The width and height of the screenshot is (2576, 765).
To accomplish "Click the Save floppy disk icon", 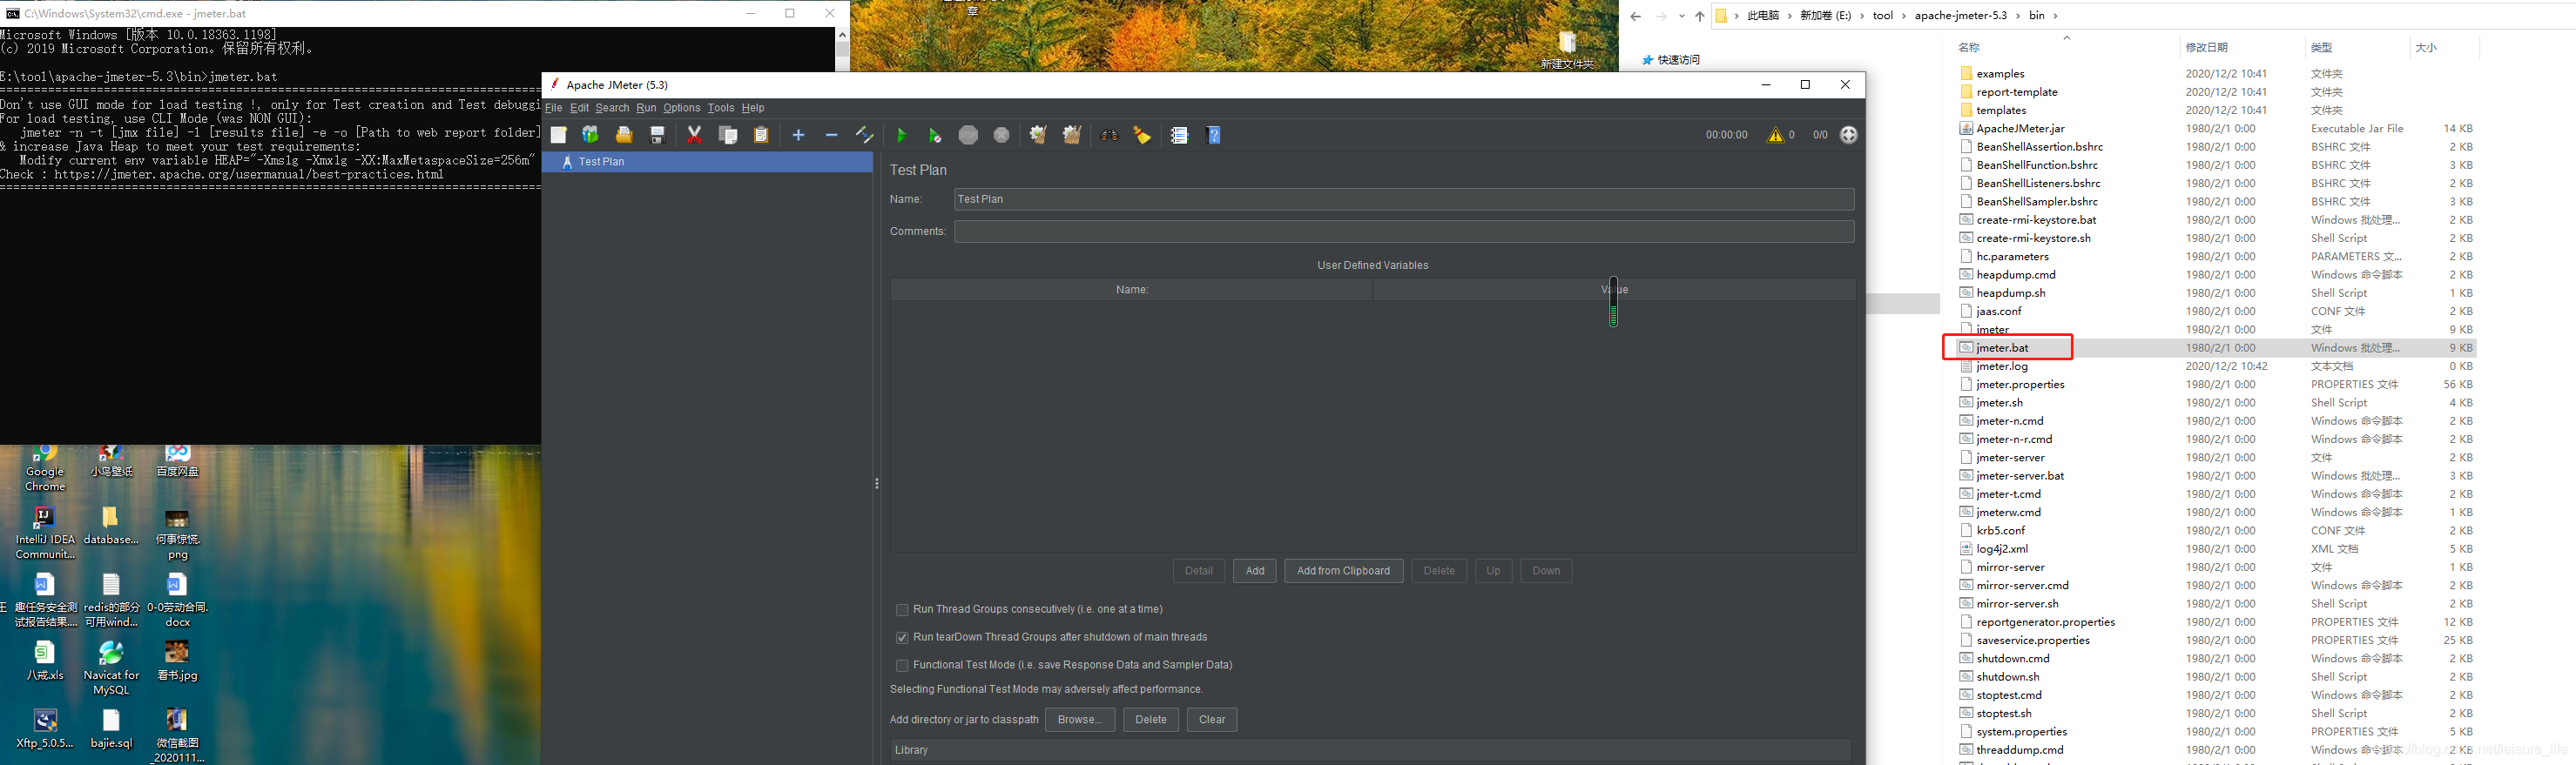I will point(657,135).
